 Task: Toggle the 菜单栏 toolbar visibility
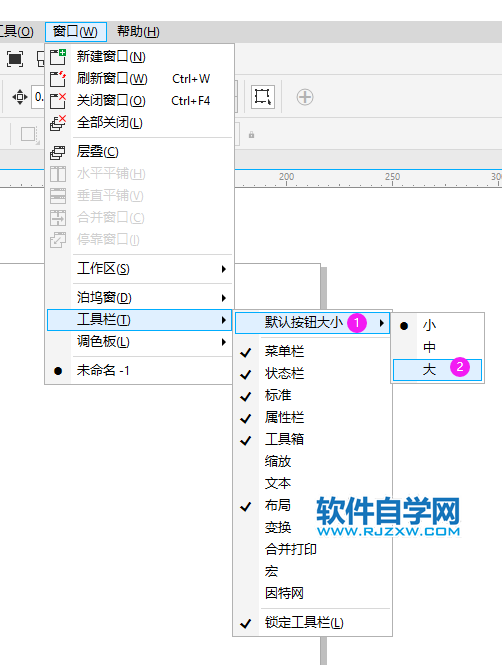pyautogui.click(x=312, y=352)
